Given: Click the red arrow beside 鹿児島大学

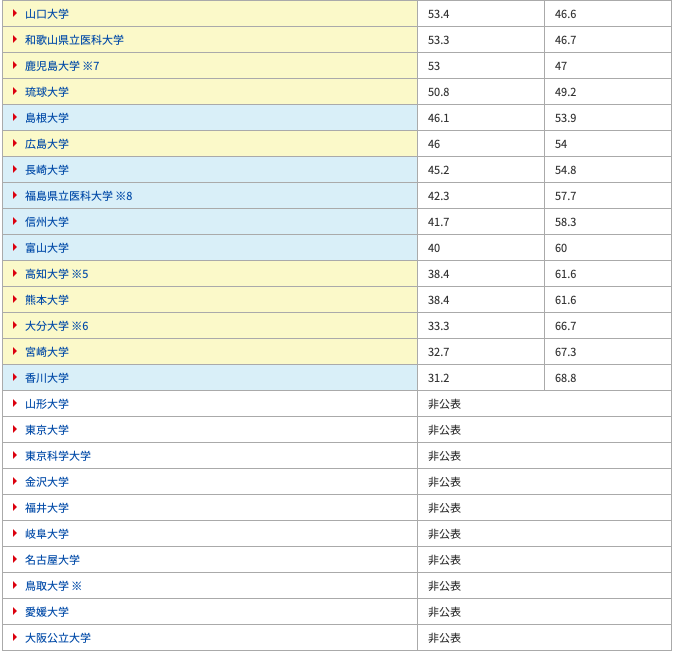Looking at the screenshot, I should (15, 65).
